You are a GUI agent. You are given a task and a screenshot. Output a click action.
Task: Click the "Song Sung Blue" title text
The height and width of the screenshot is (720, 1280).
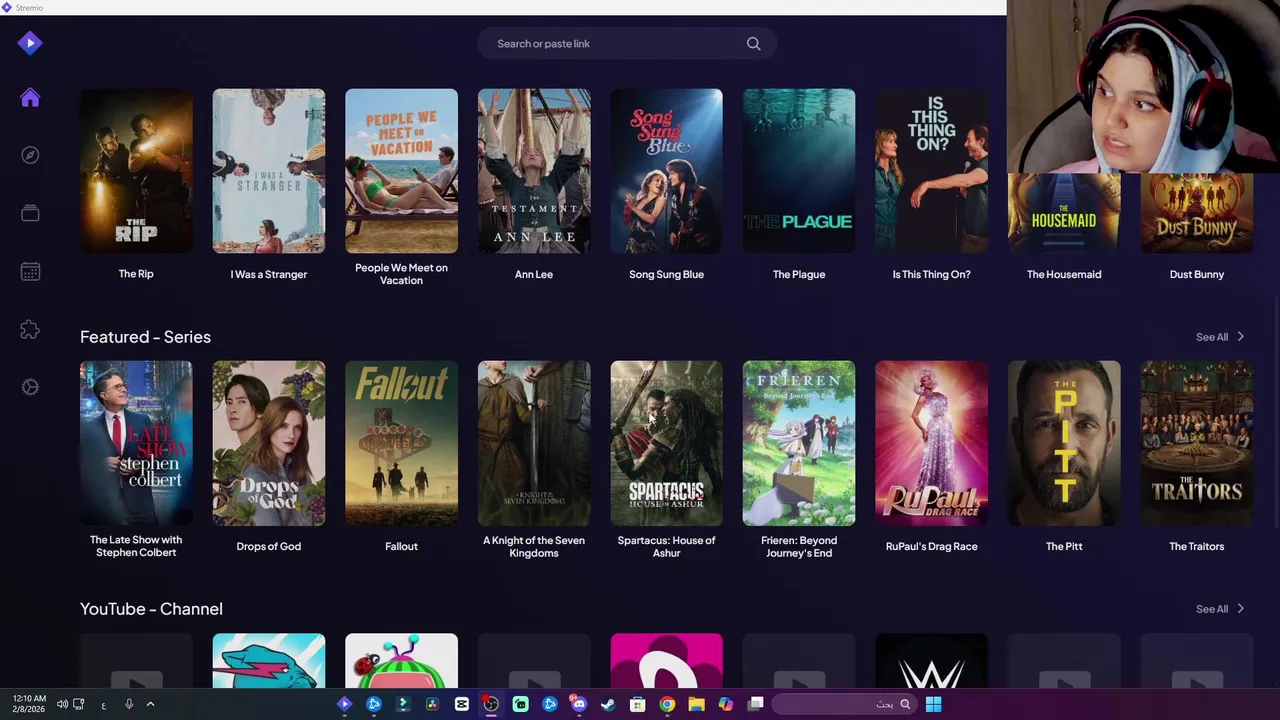point(666,274)
